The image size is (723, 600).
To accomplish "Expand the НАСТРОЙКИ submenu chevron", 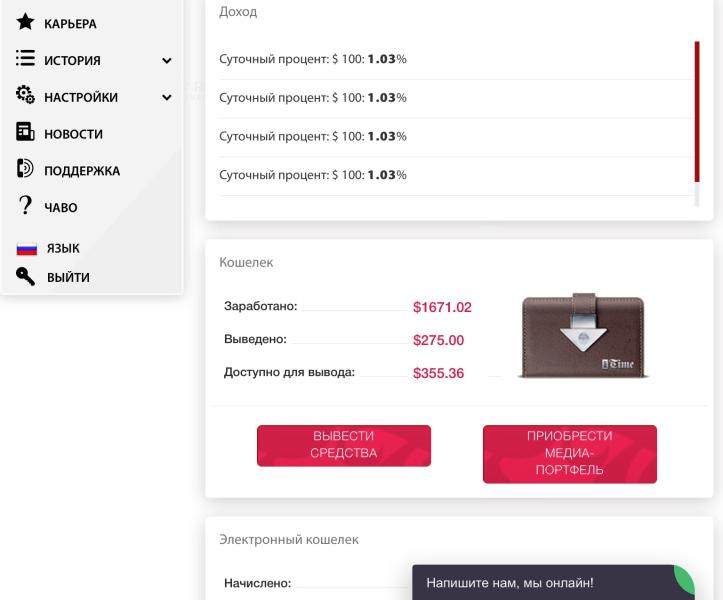I will [167, 97].
